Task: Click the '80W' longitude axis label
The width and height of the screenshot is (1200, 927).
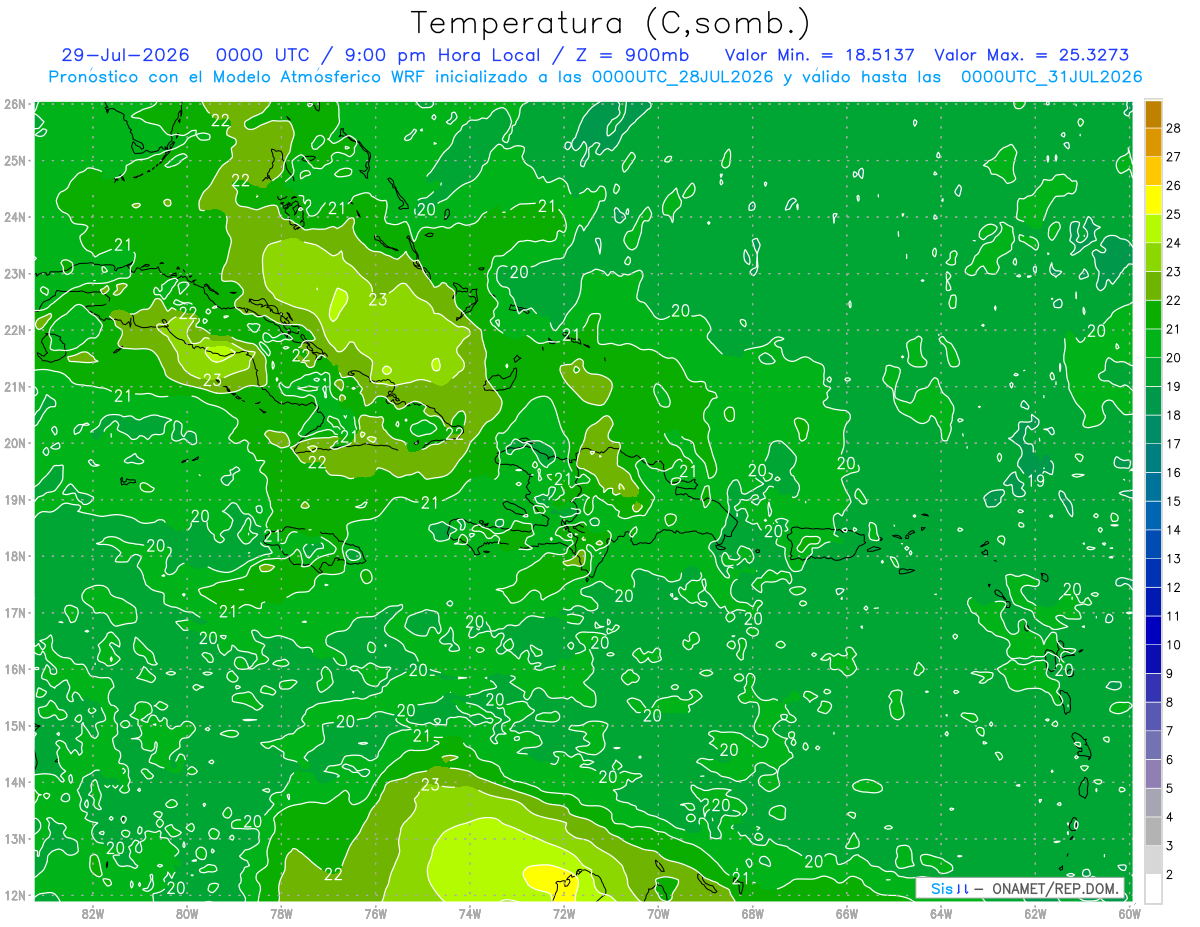Action: click(187, 912)
